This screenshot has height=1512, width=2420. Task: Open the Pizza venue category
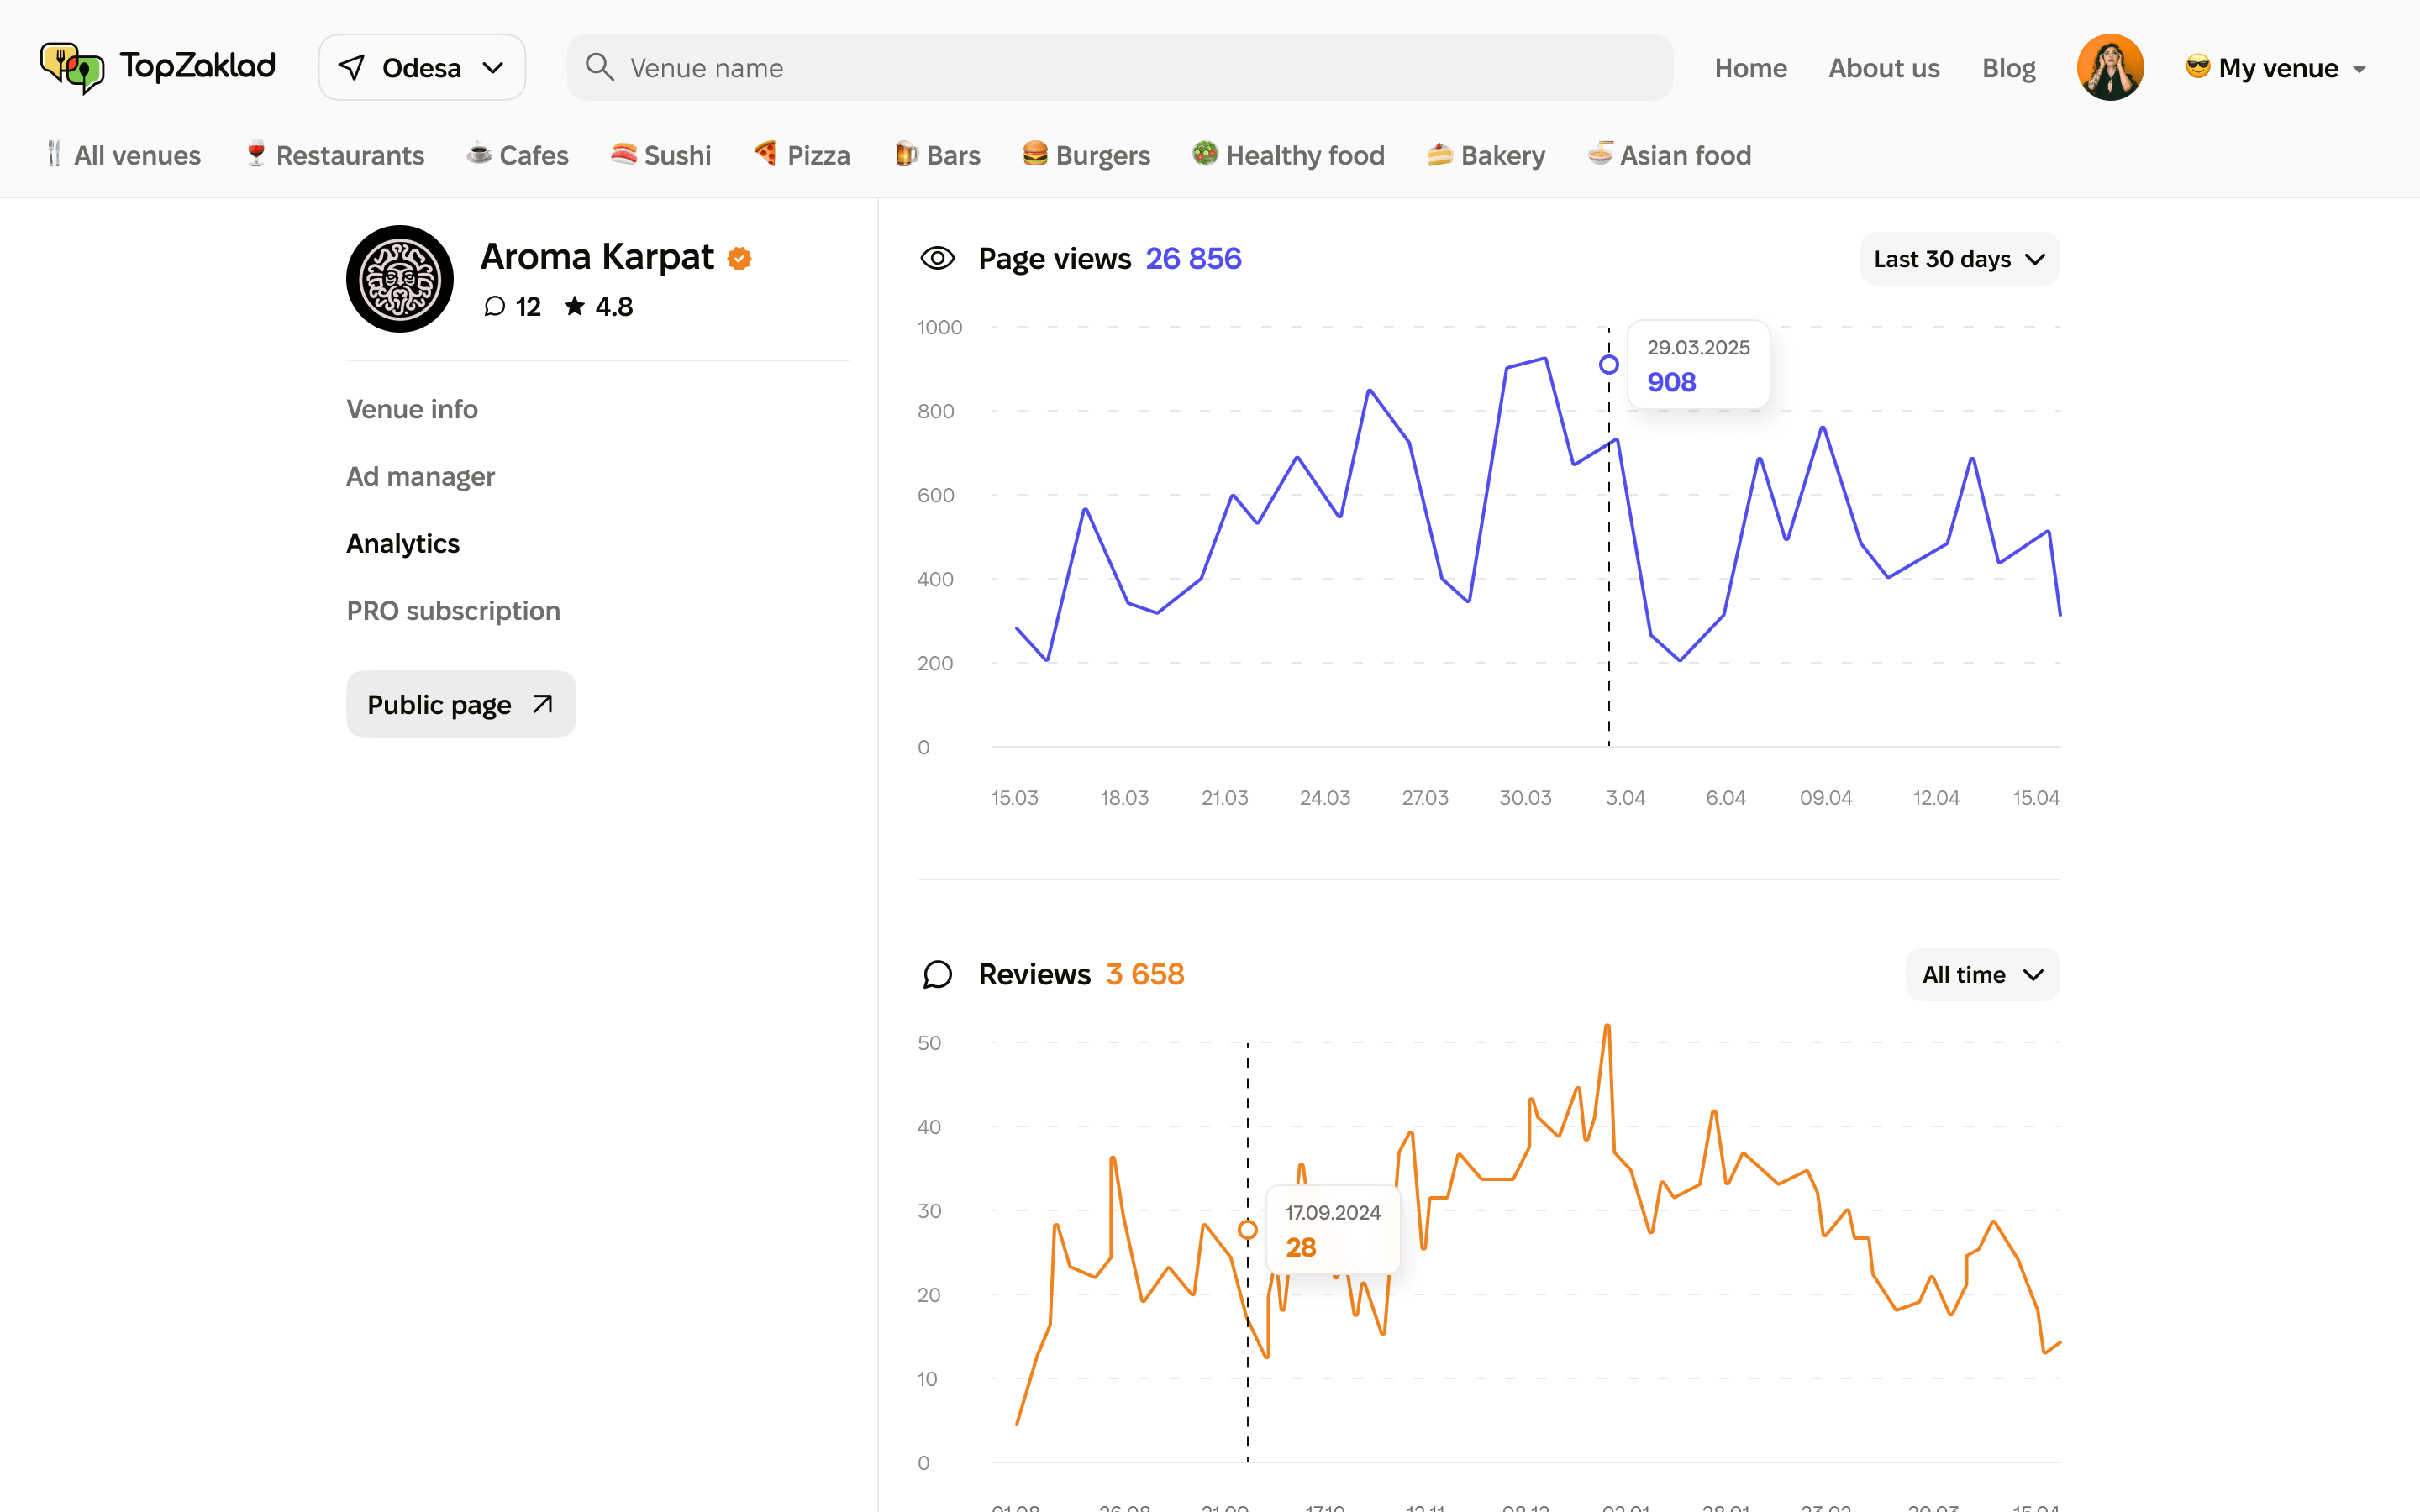[x=766, y=155]
